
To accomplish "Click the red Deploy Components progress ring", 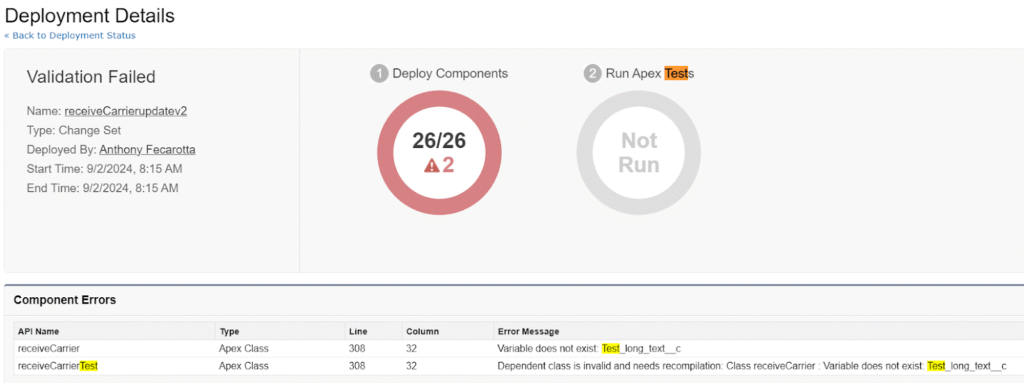I will tap(440, 153).
